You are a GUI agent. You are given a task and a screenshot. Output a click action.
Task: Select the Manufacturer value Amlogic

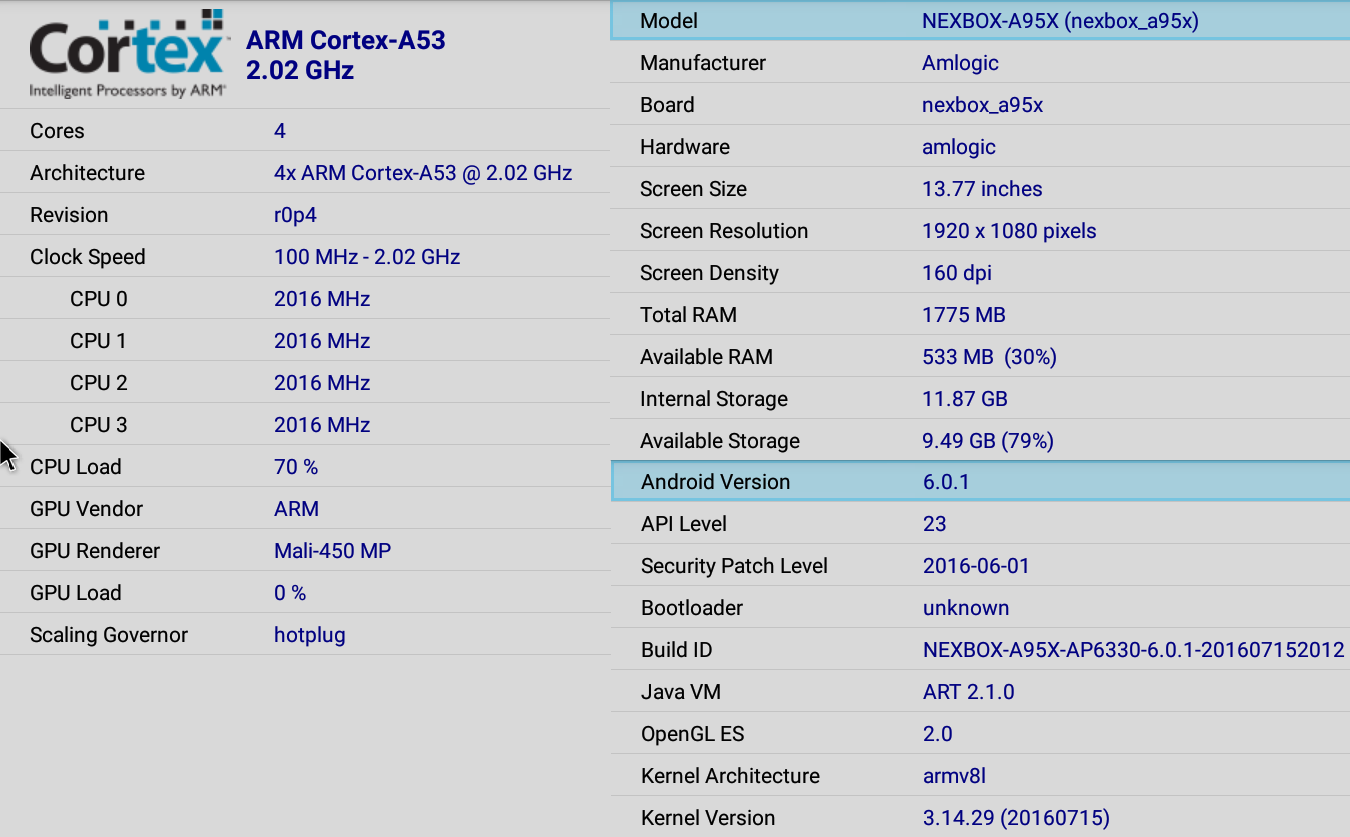(960, 63)
